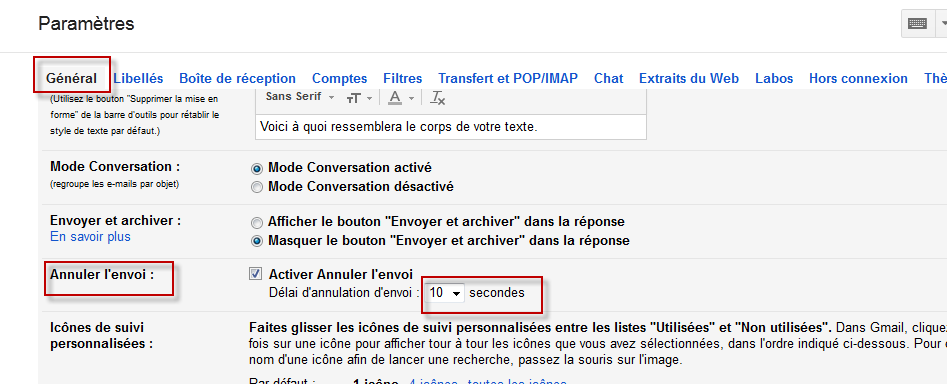The image size is (947, 384).
Task: Switch to the Libellés tab
Action: tap(138, 78)
